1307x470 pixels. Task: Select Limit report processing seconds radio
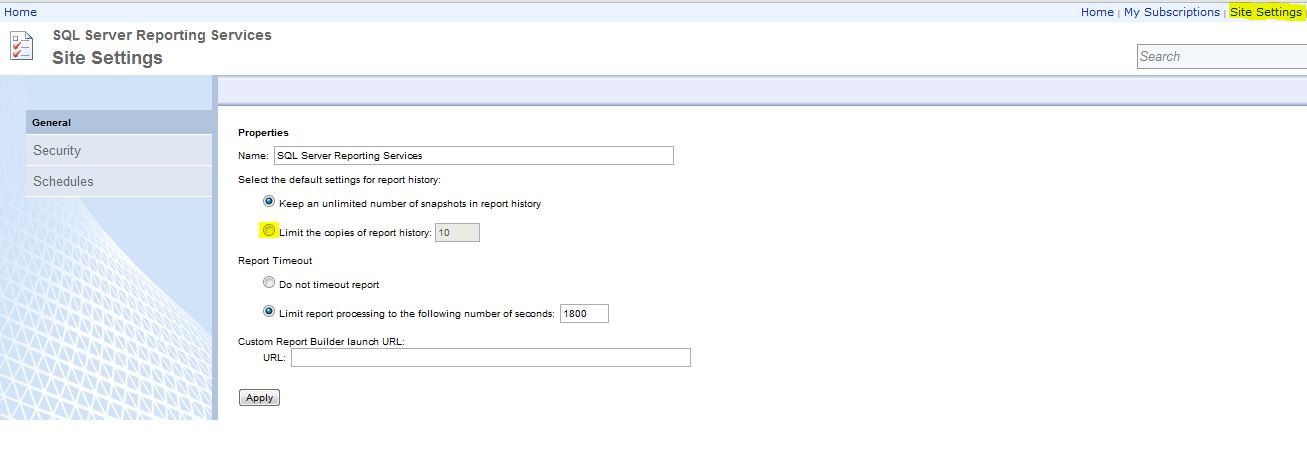point(269,312)
